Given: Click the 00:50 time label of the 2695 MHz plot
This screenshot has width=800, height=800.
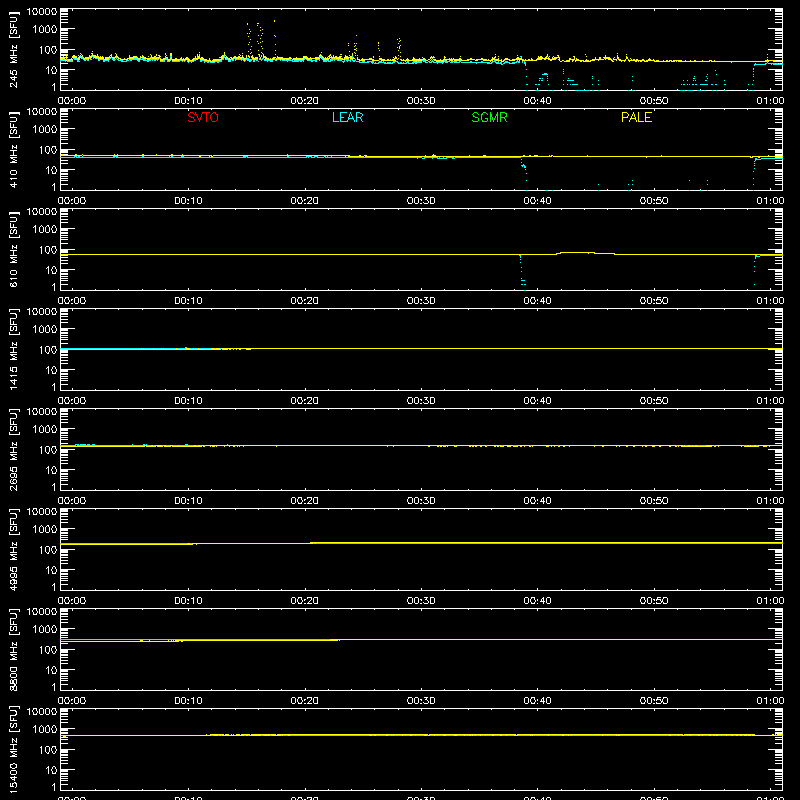Looking at the screenshot, I should (x=654, y=501).
